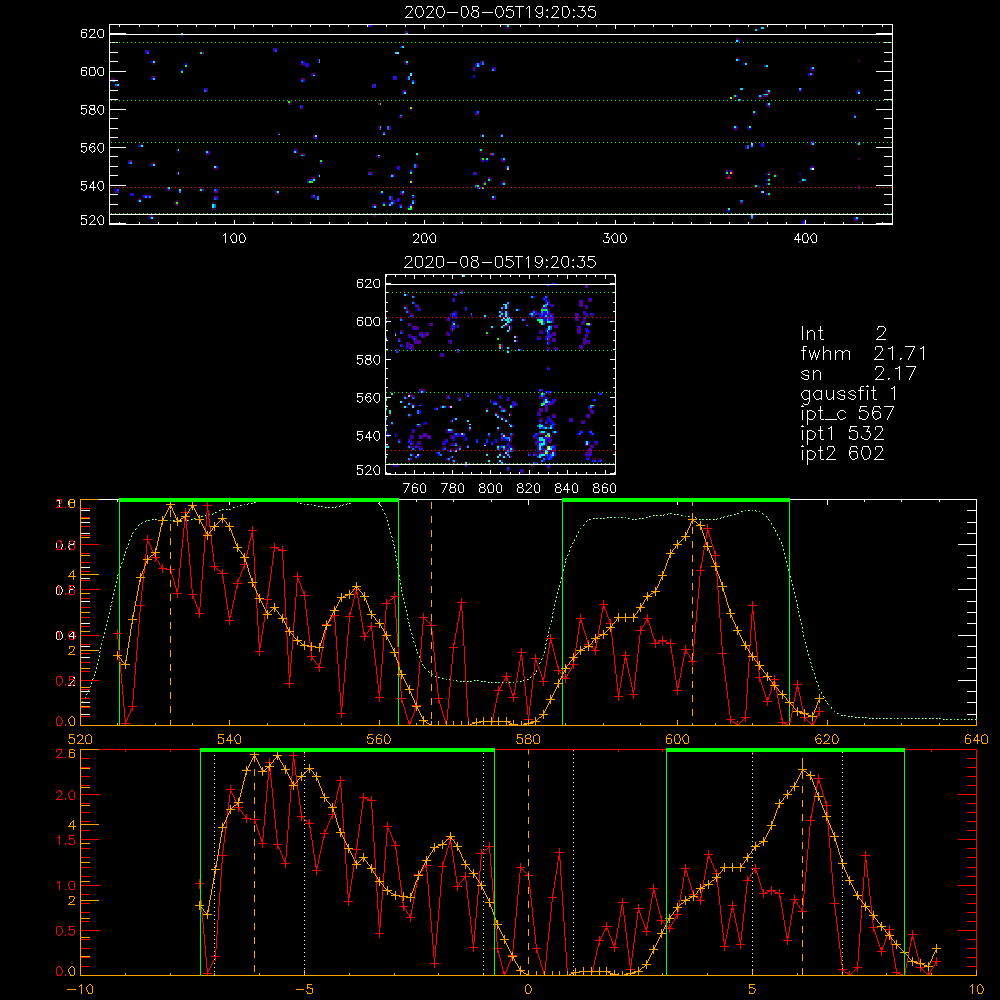Viewport: 1000px width, 1000px height.
Task: Click x-axis label 300 of the top panel
Action: (615, 239)
